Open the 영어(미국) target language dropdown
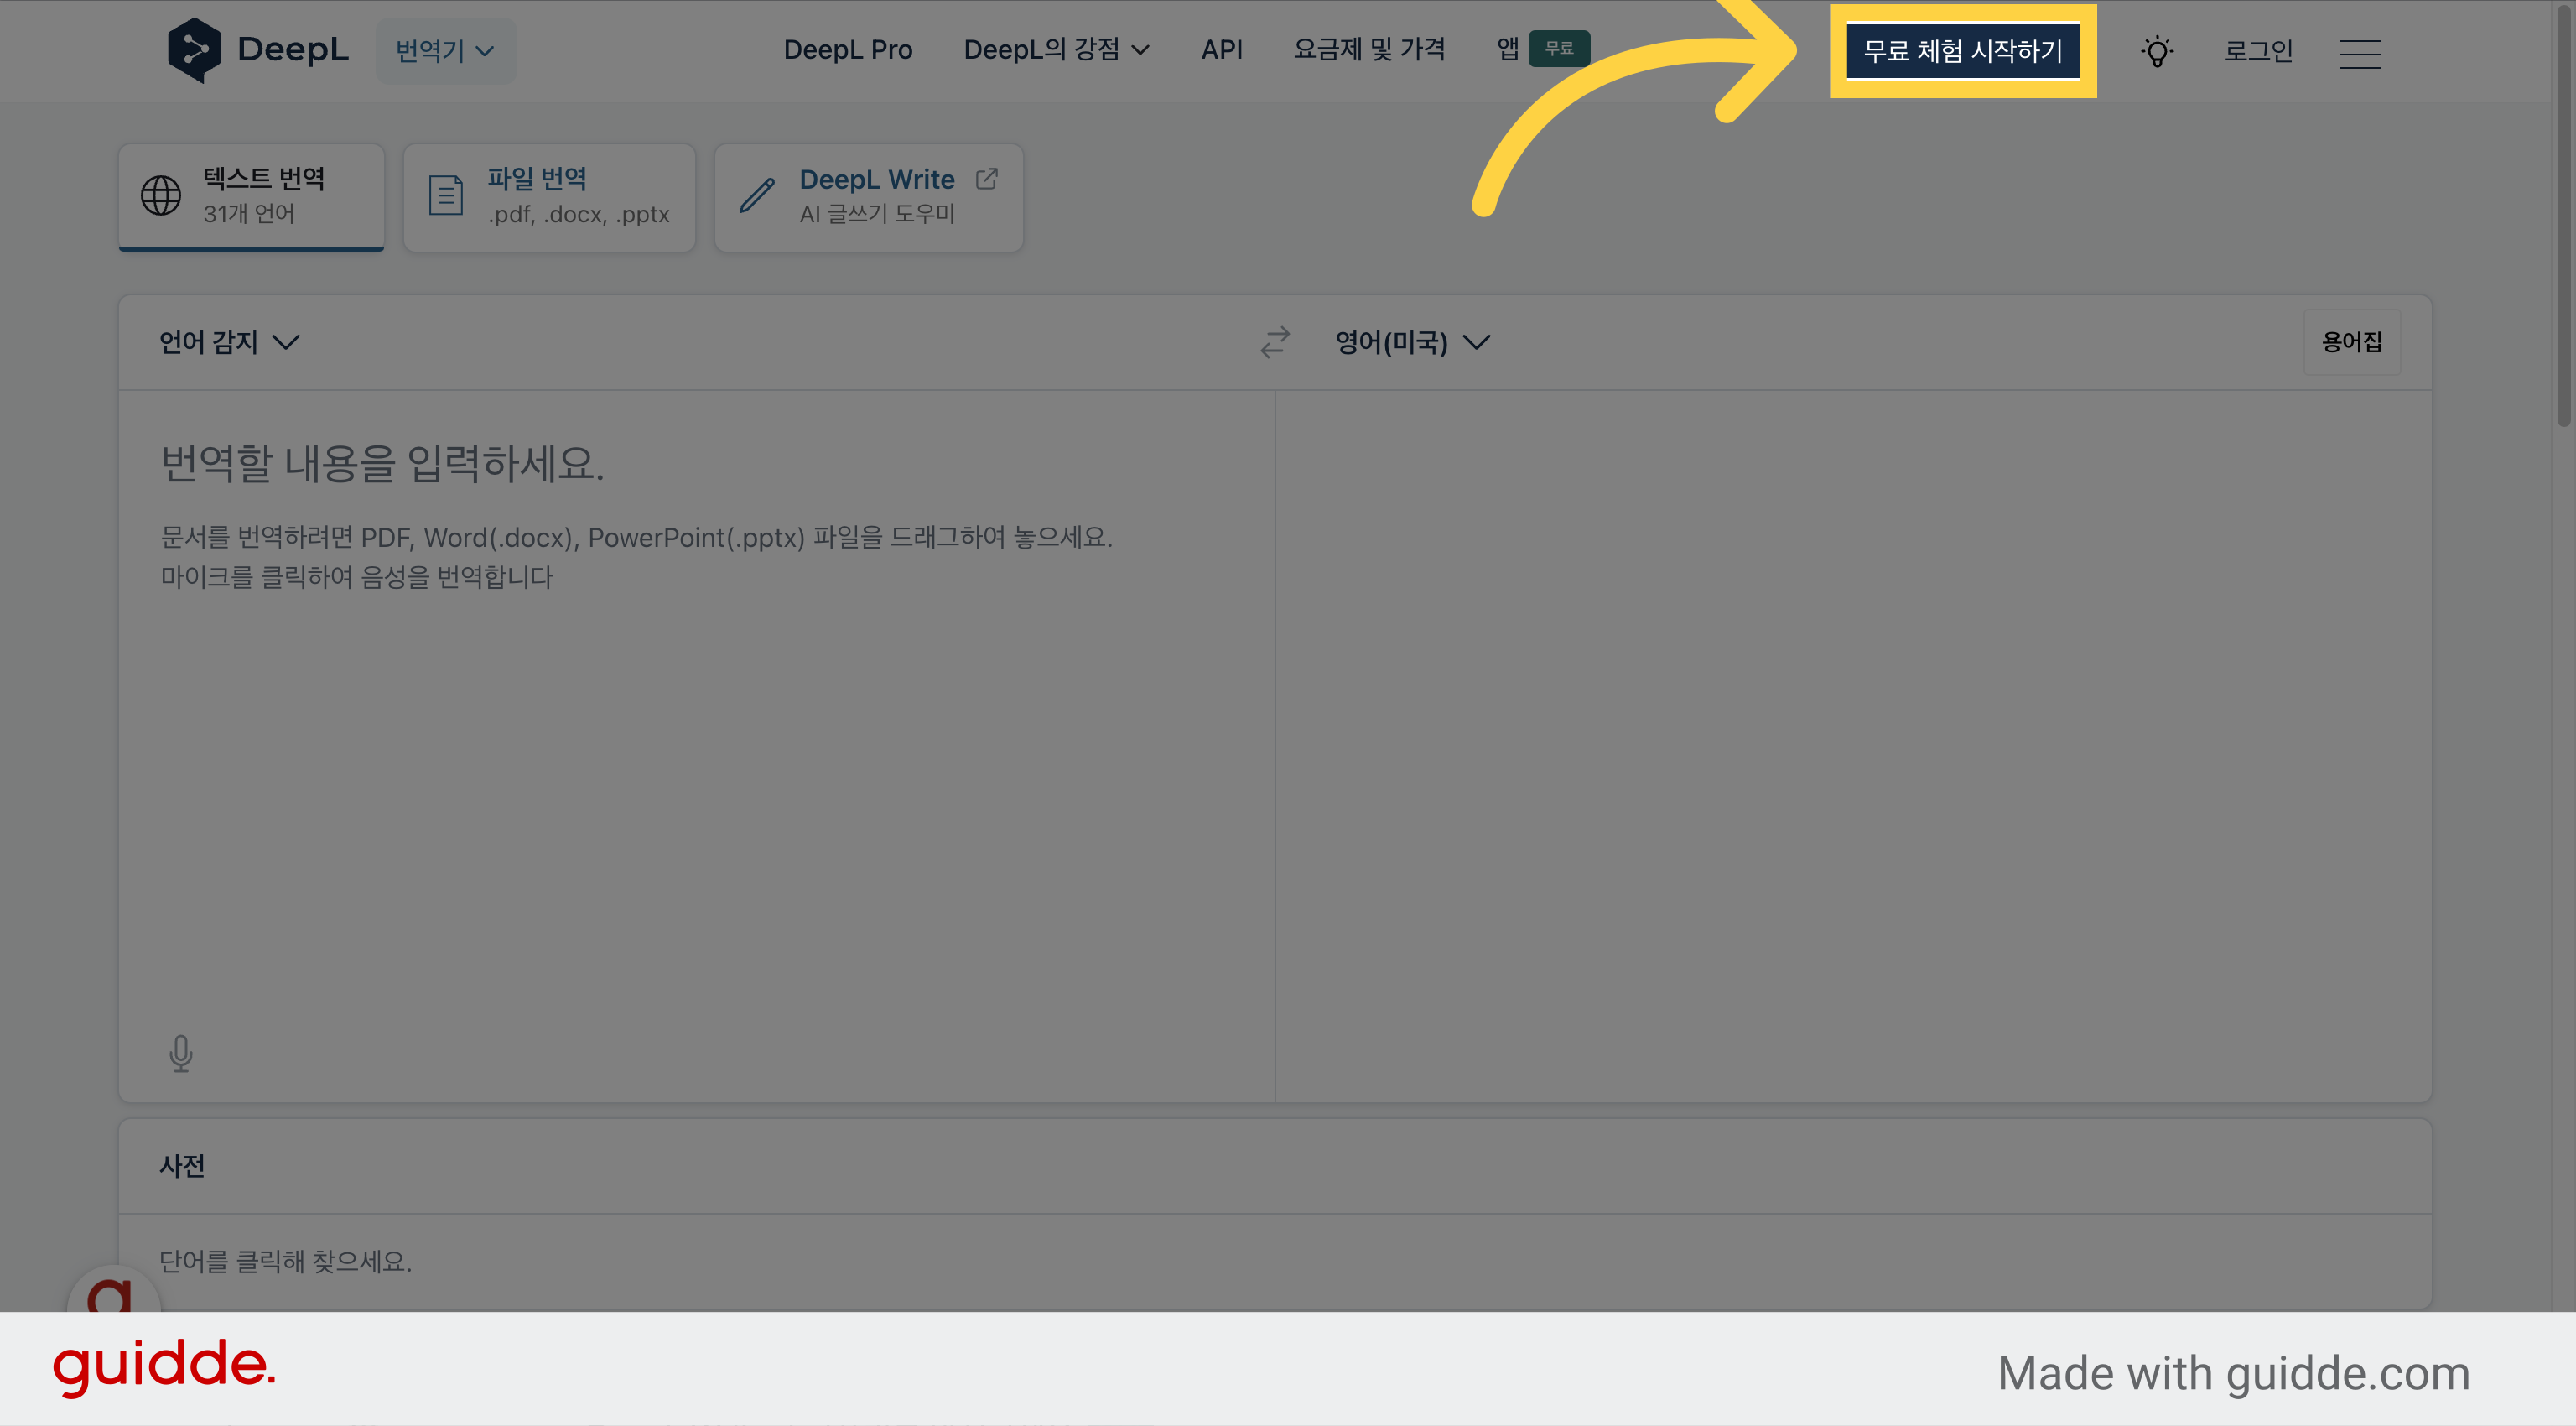 pyautogui.click(x=1413, y=342)
